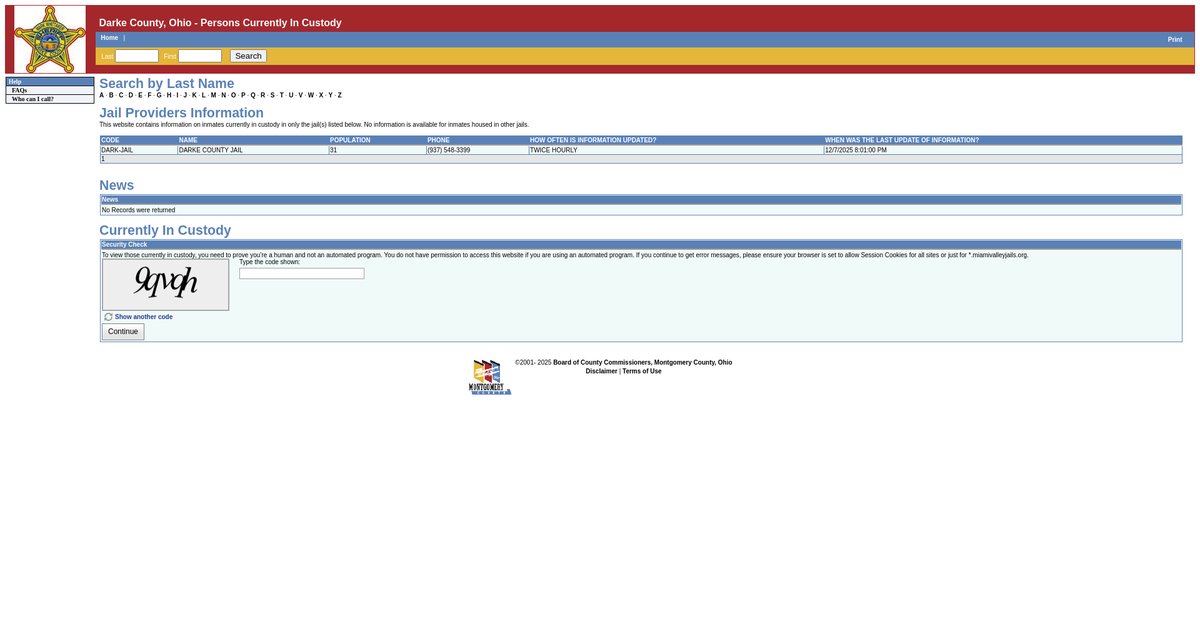Search last names starting with C

121,95
